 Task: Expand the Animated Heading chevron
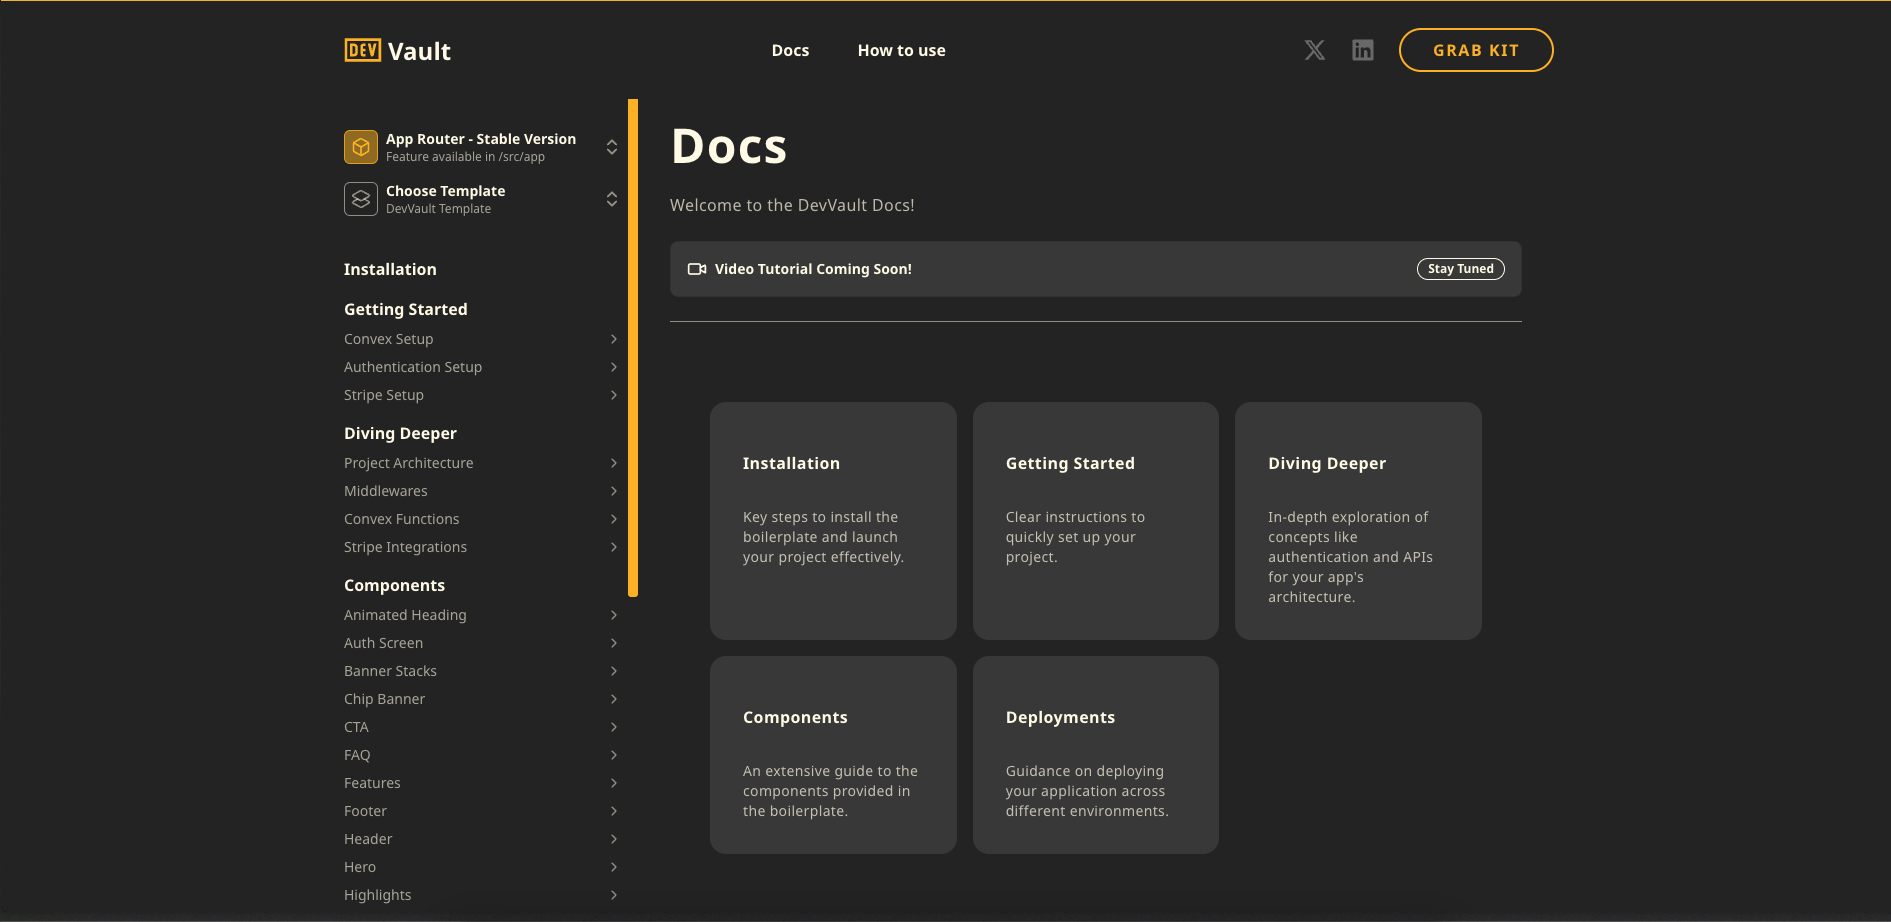(x=614, y=615)
